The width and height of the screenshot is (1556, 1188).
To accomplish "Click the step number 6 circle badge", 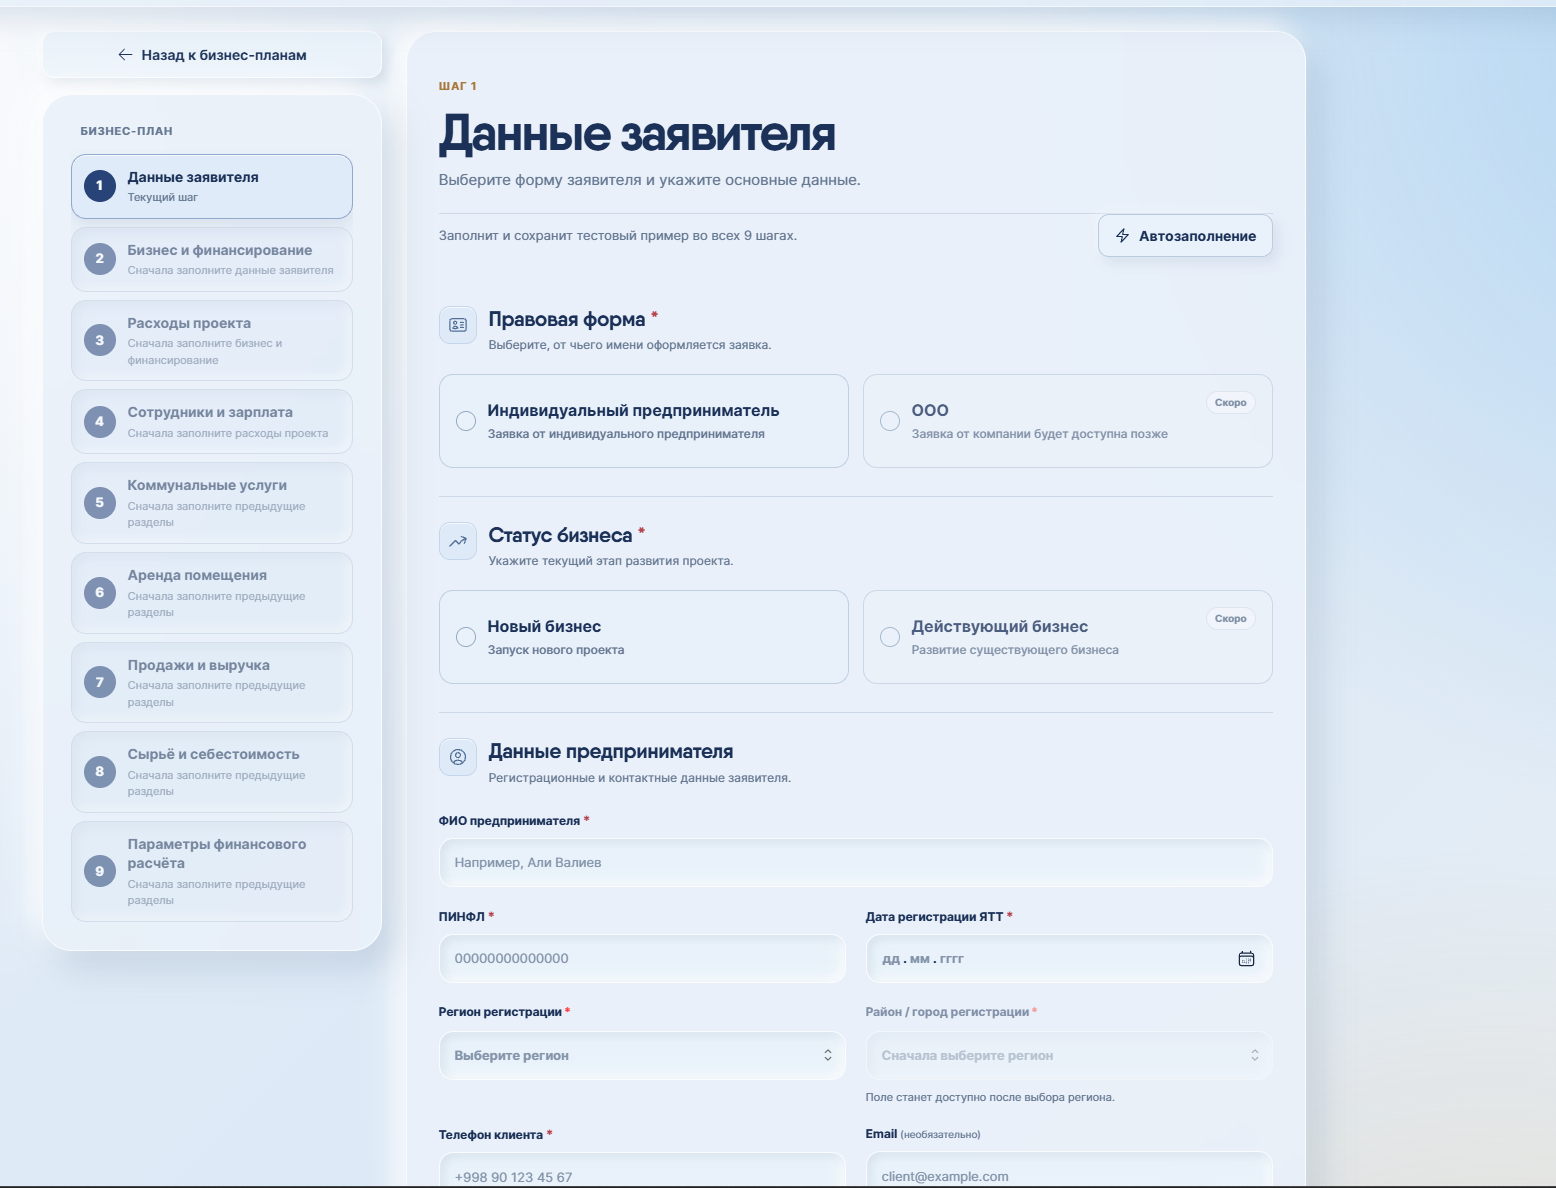I will pos(99,593).
